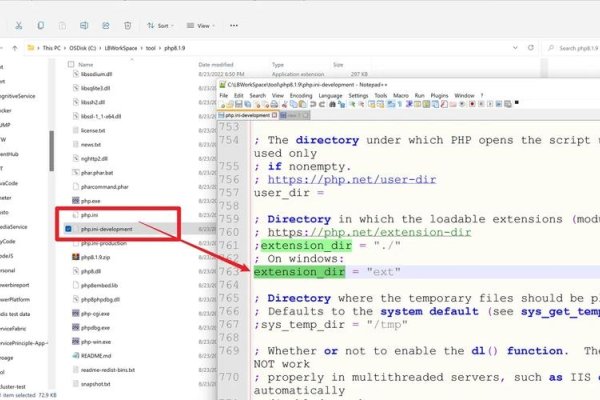Click Type column header in Explorer
This screenshot has width=600, height=400.
(x=278, y=65)
